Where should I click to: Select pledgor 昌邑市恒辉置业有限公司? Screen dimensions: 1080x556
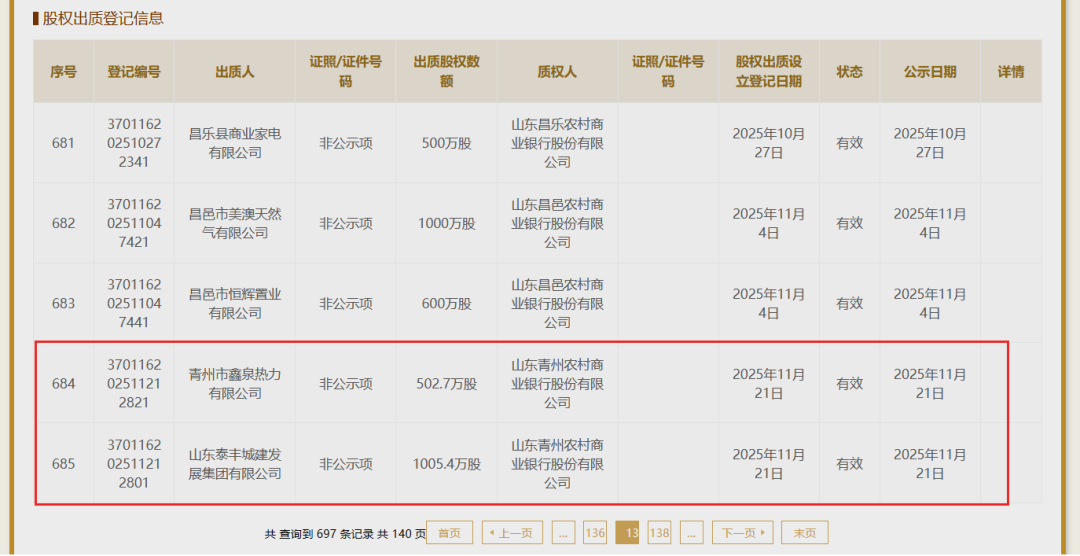[235, 303]
